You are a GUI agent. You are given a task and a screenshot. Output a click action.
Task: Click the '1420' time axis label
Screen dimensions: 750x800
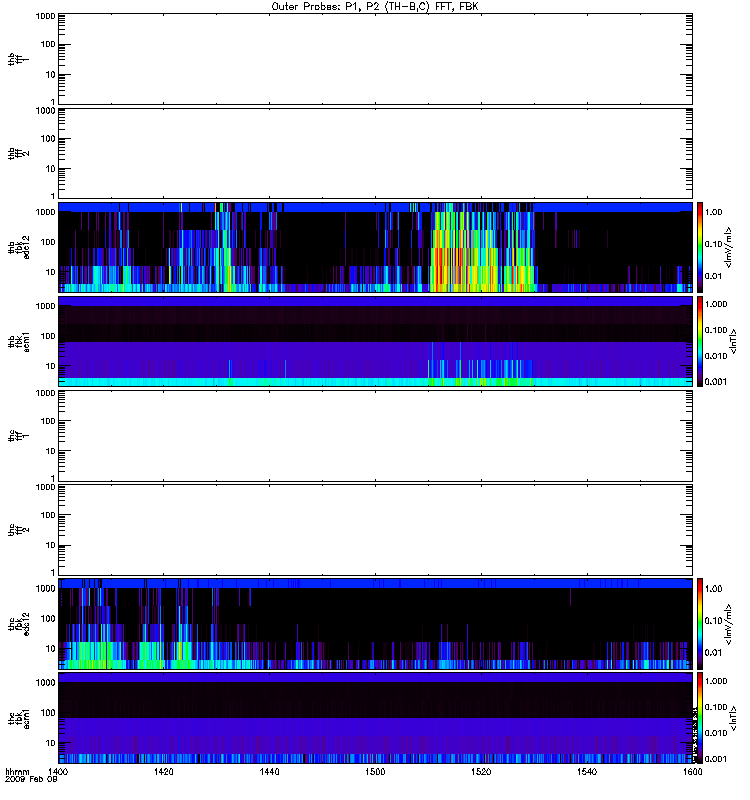click(x=163, y=772)
